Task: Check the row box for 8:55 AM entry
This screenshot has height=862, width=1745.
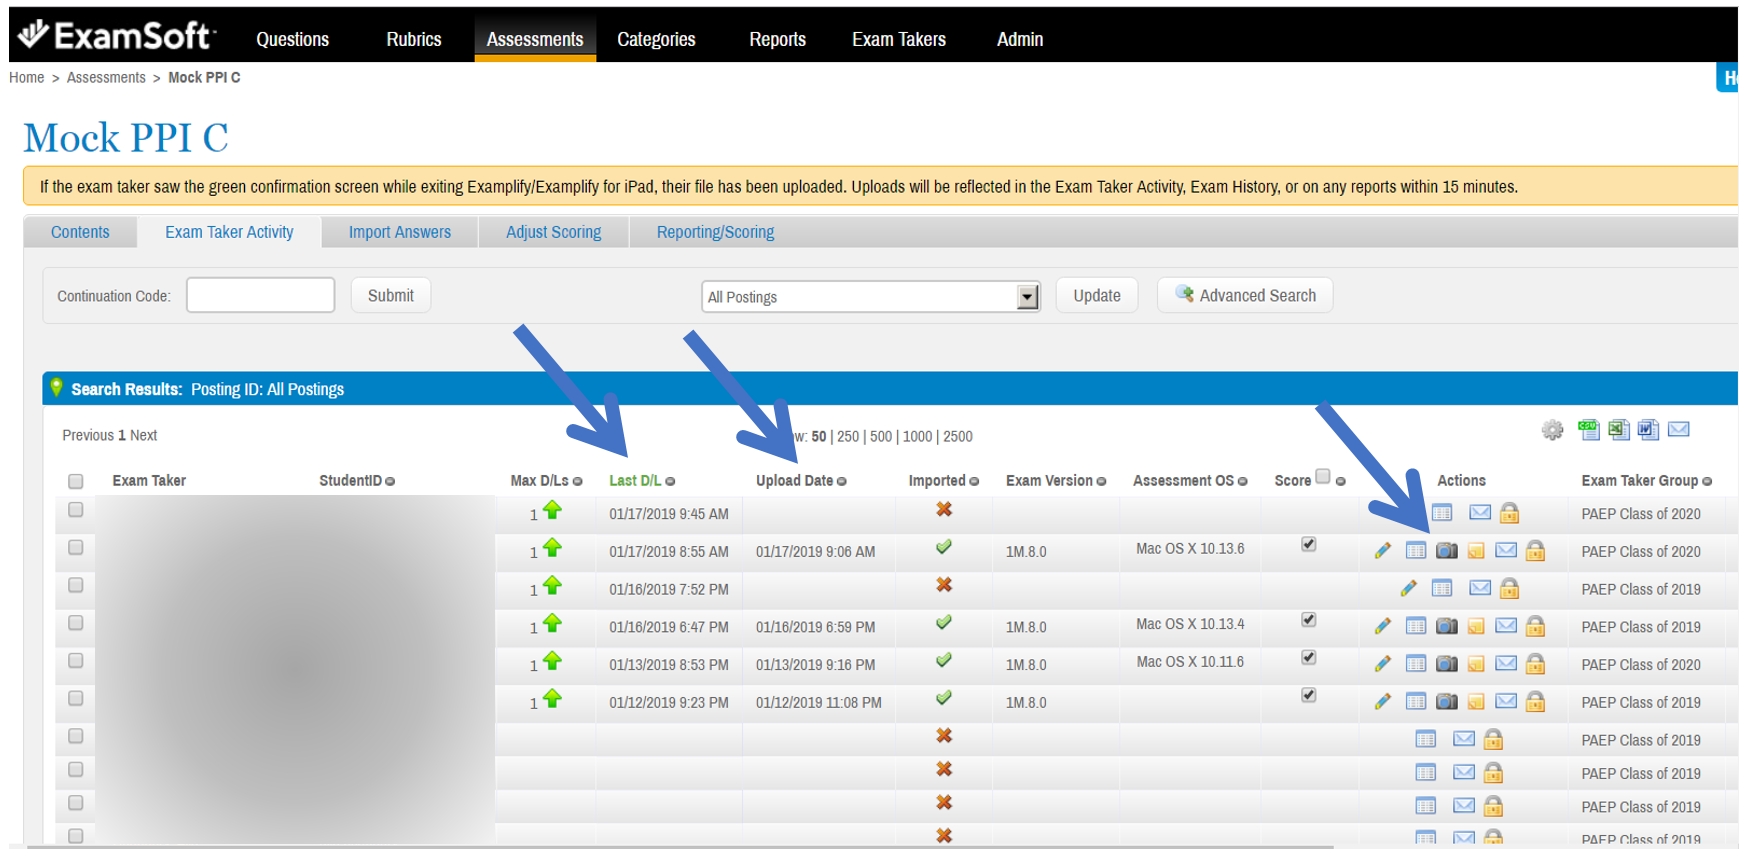Action: [75, 547]
